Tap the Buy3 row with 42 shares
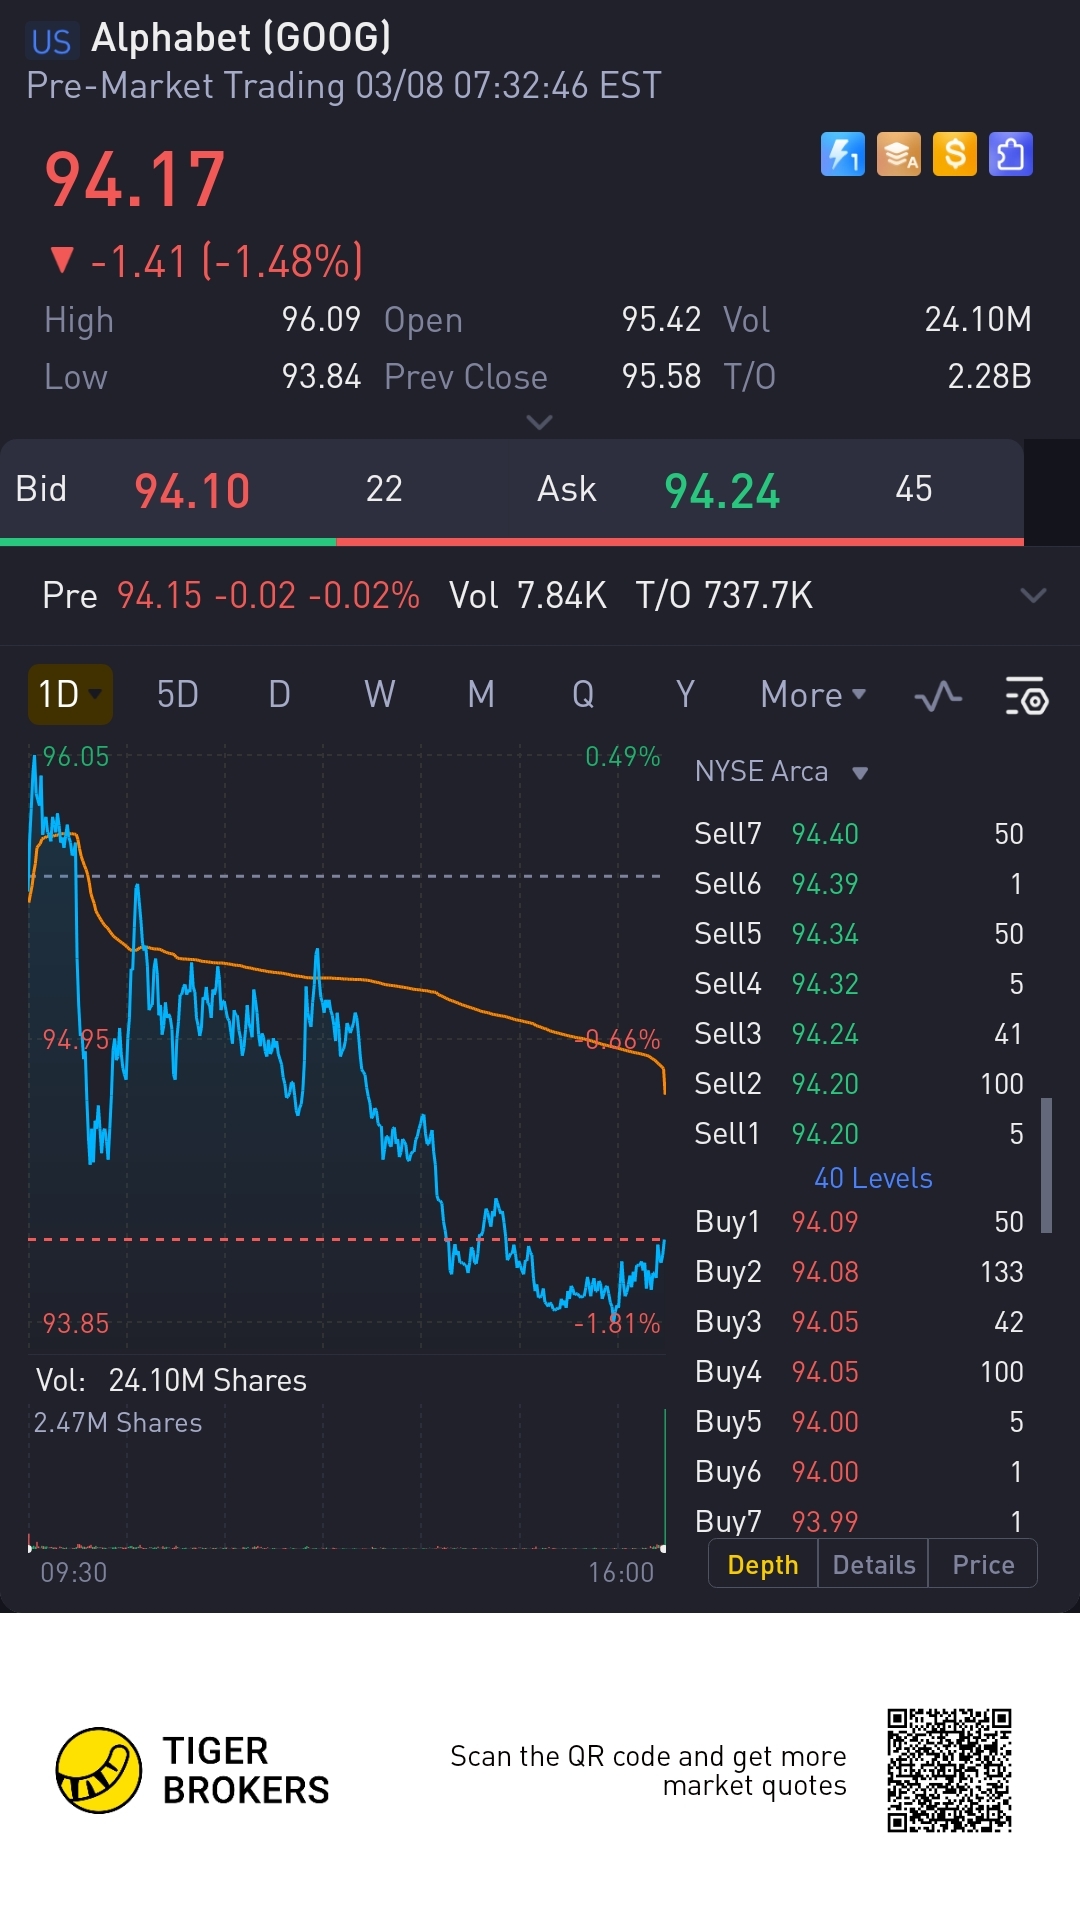The height and width of the screenshot is (1929, 1080). click(859, 1321)
